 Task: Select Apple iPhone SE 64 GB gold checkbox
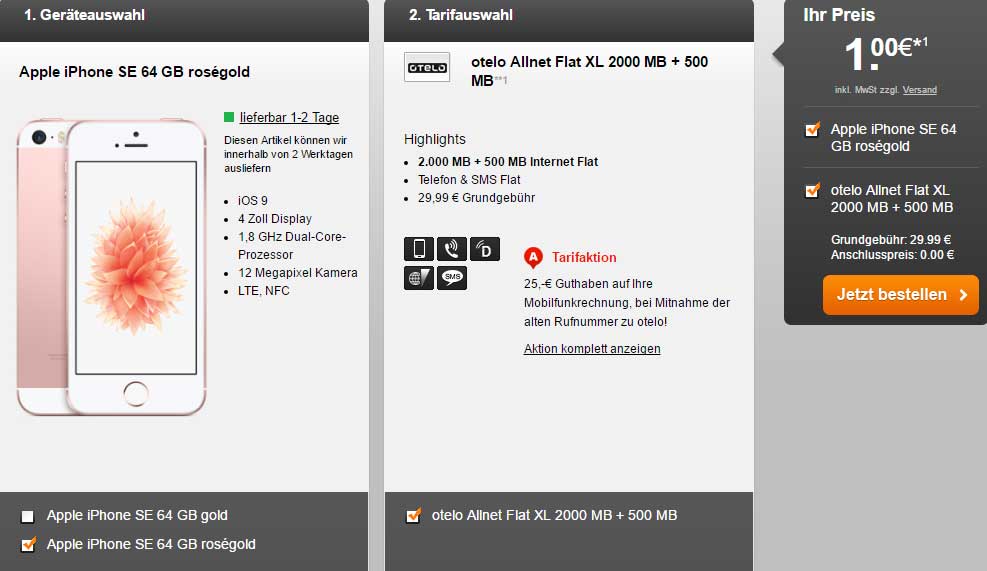click(28, 516)
